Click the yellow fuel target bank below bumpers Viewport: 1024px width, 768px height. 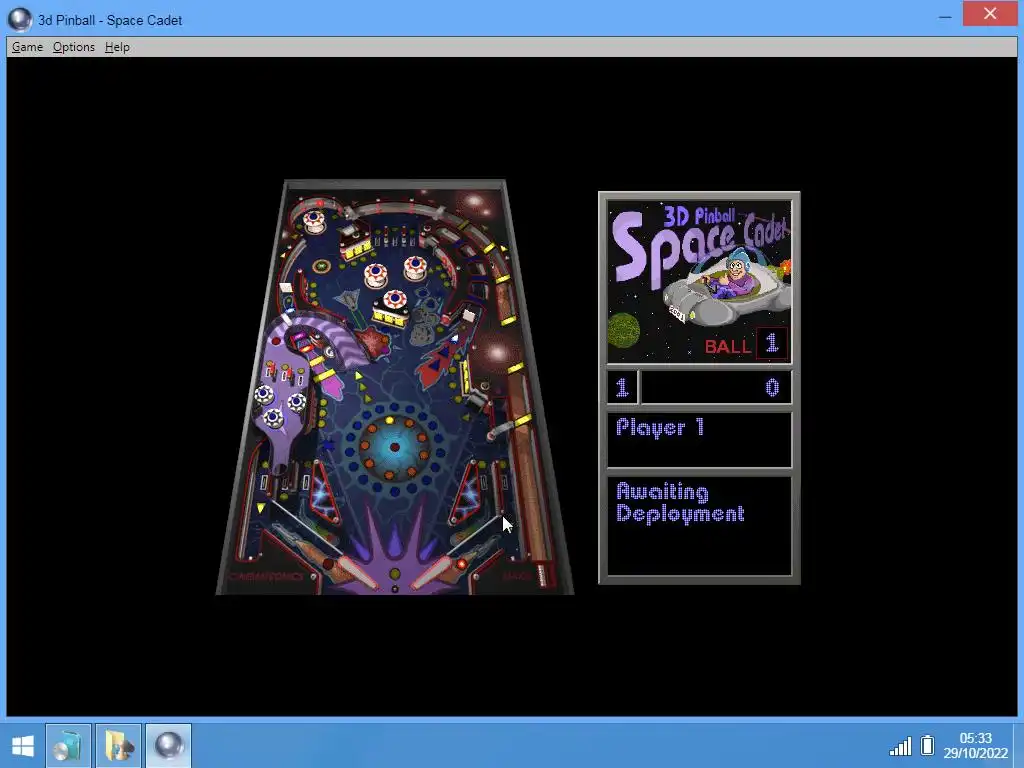click(x=390, y=317)
